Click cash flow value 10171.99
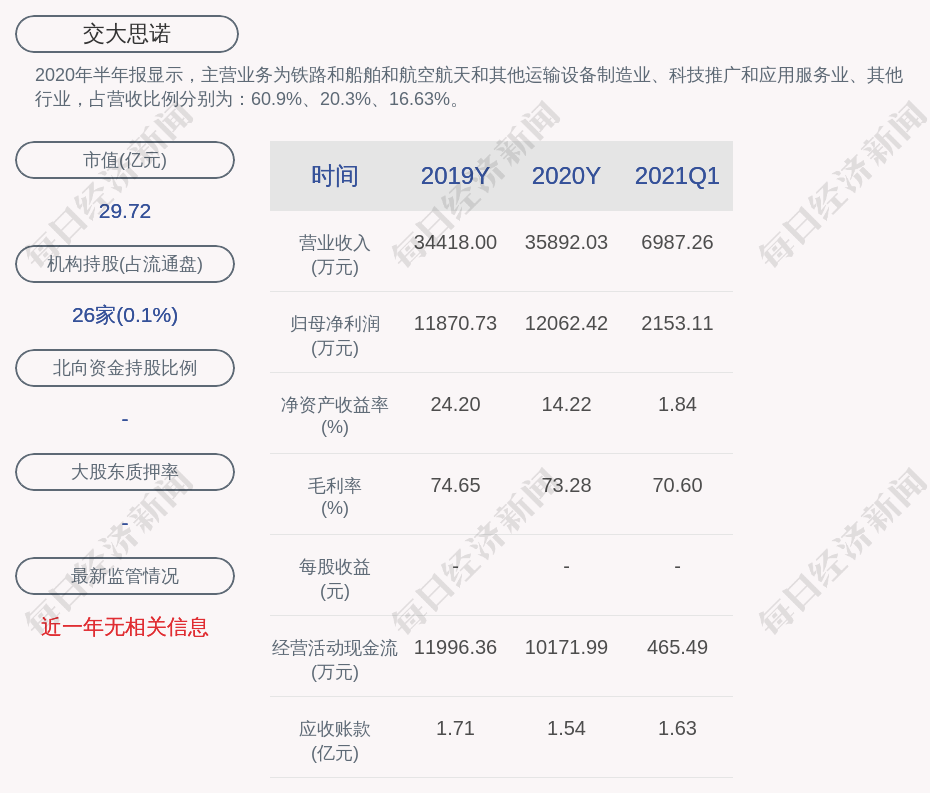The width and height of the screenshot is (930, 793). pos(566,647)
